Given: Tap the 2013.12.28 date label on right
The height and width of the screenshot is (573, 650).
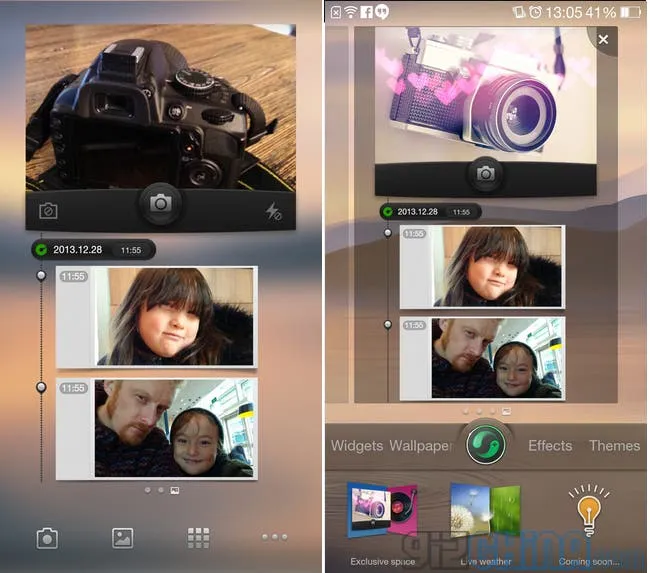Looking at the screenshot, I should (417, 212).
